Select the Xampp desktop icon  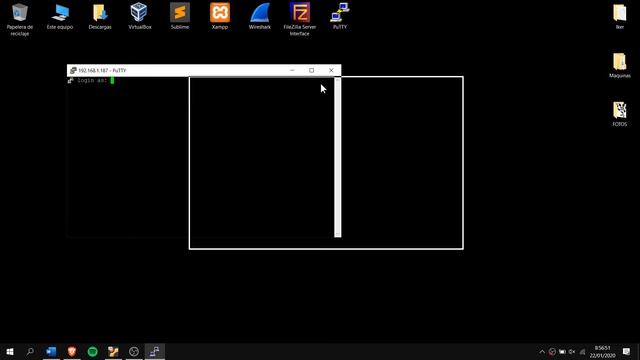click(x=220, y=16)
